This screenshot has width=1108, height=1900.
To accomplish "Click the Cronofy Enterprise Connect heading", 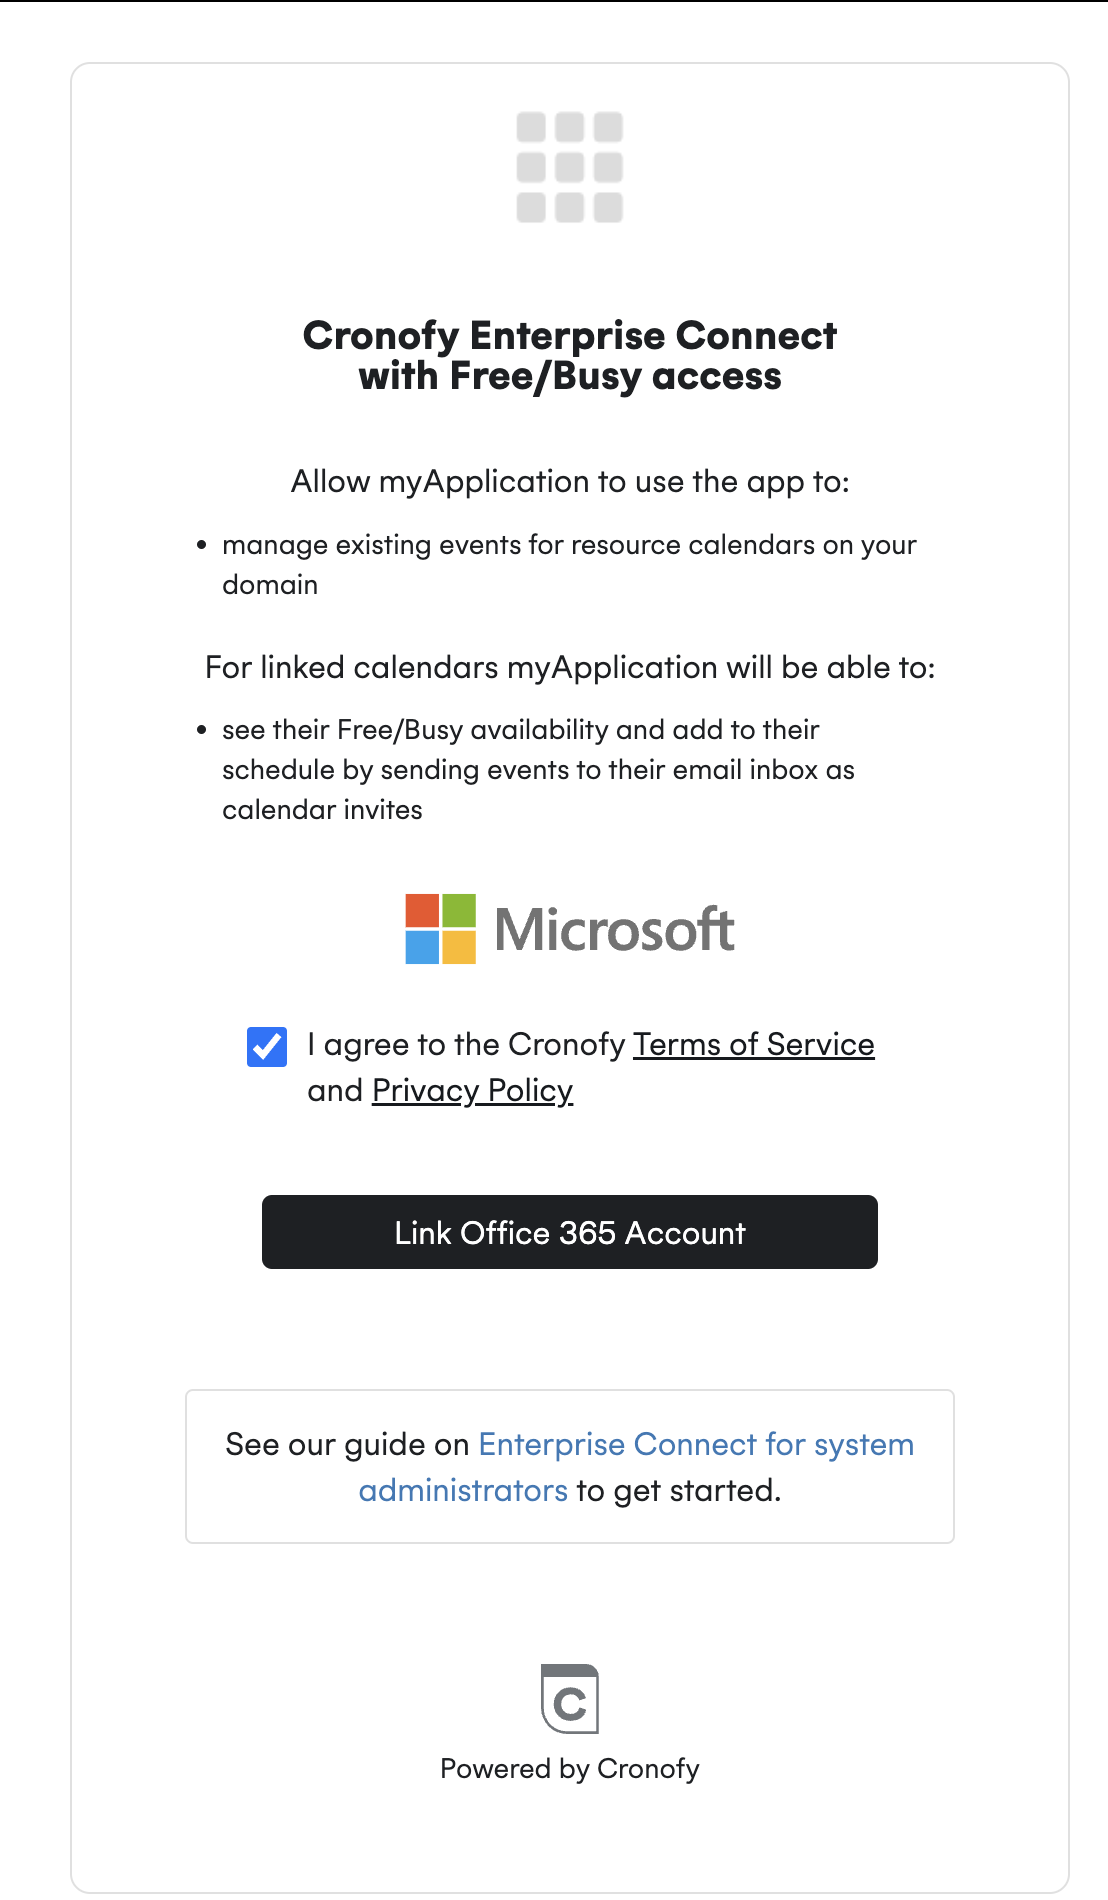I will coord(570,356).
